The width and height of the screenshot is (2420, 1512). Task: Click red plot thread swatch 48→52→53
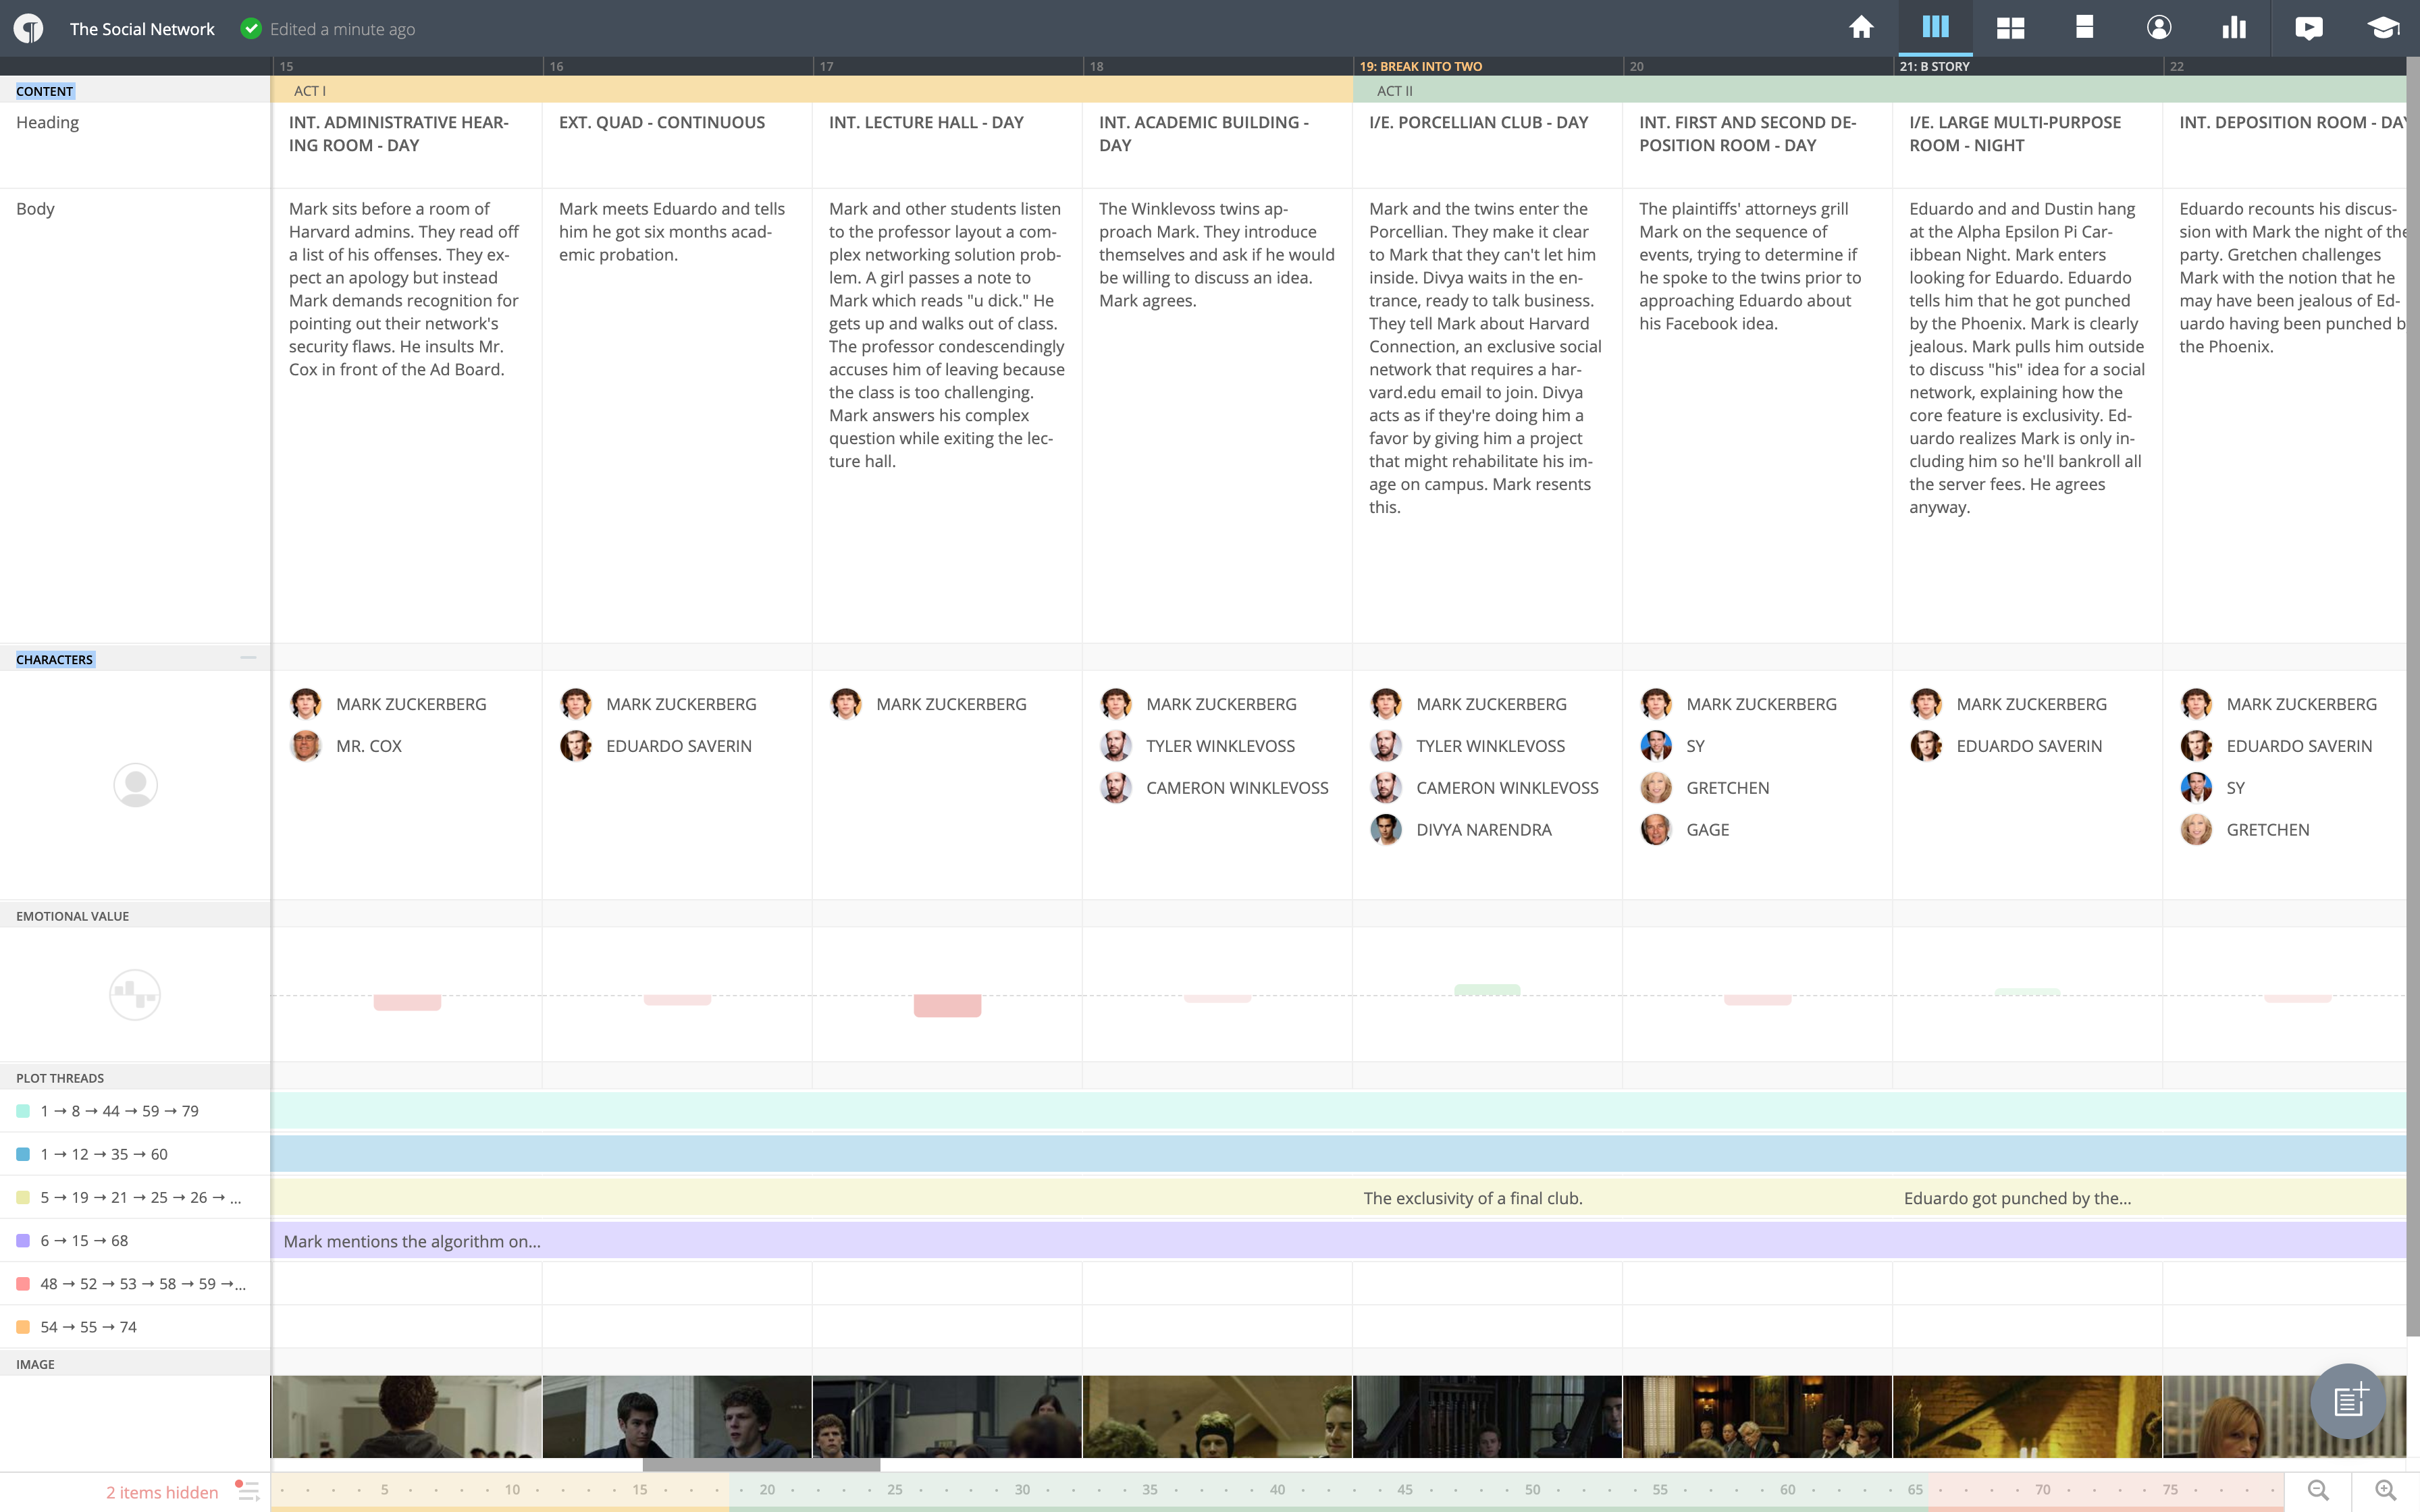tap(23, 1284)
